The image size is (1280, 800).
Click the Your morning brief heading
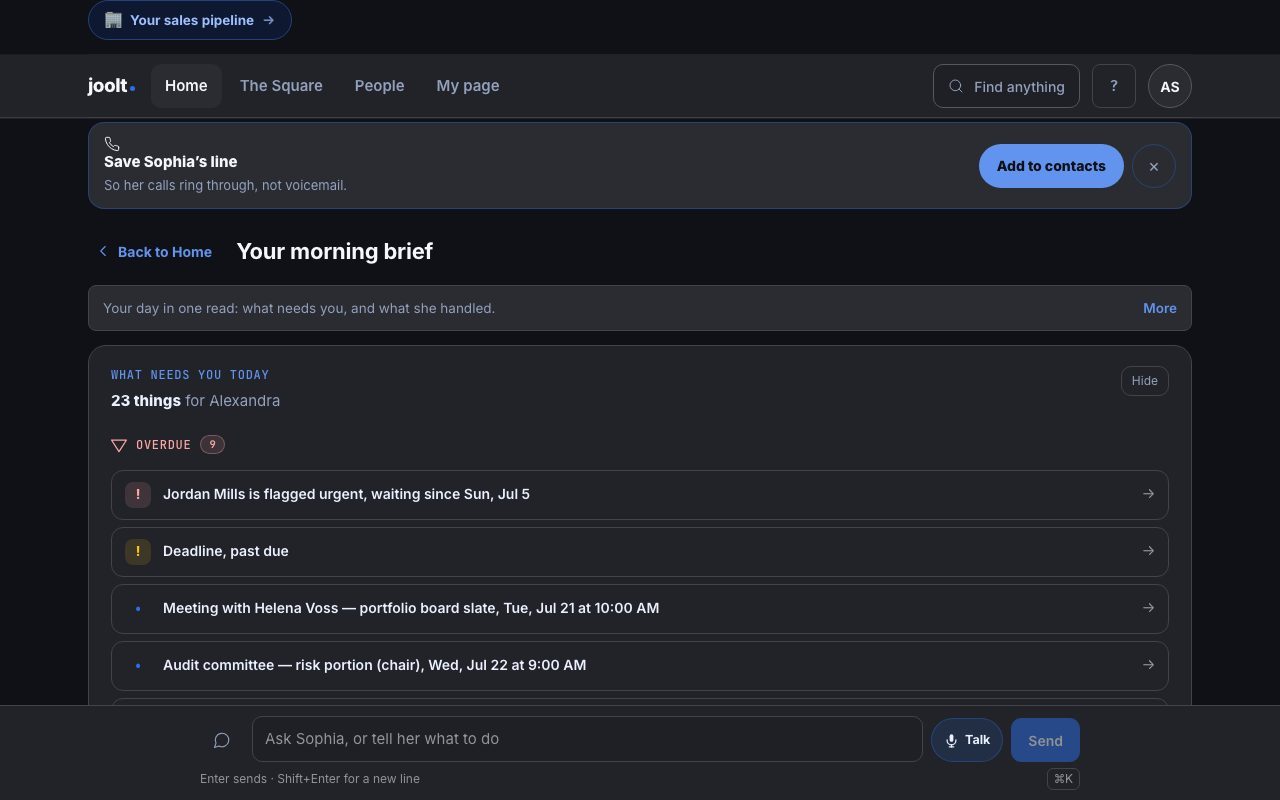pos(335,252)
